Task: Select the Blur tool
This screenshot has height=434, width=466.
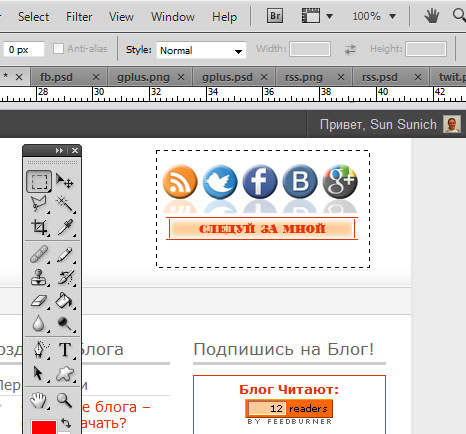Action: point(39,323)
